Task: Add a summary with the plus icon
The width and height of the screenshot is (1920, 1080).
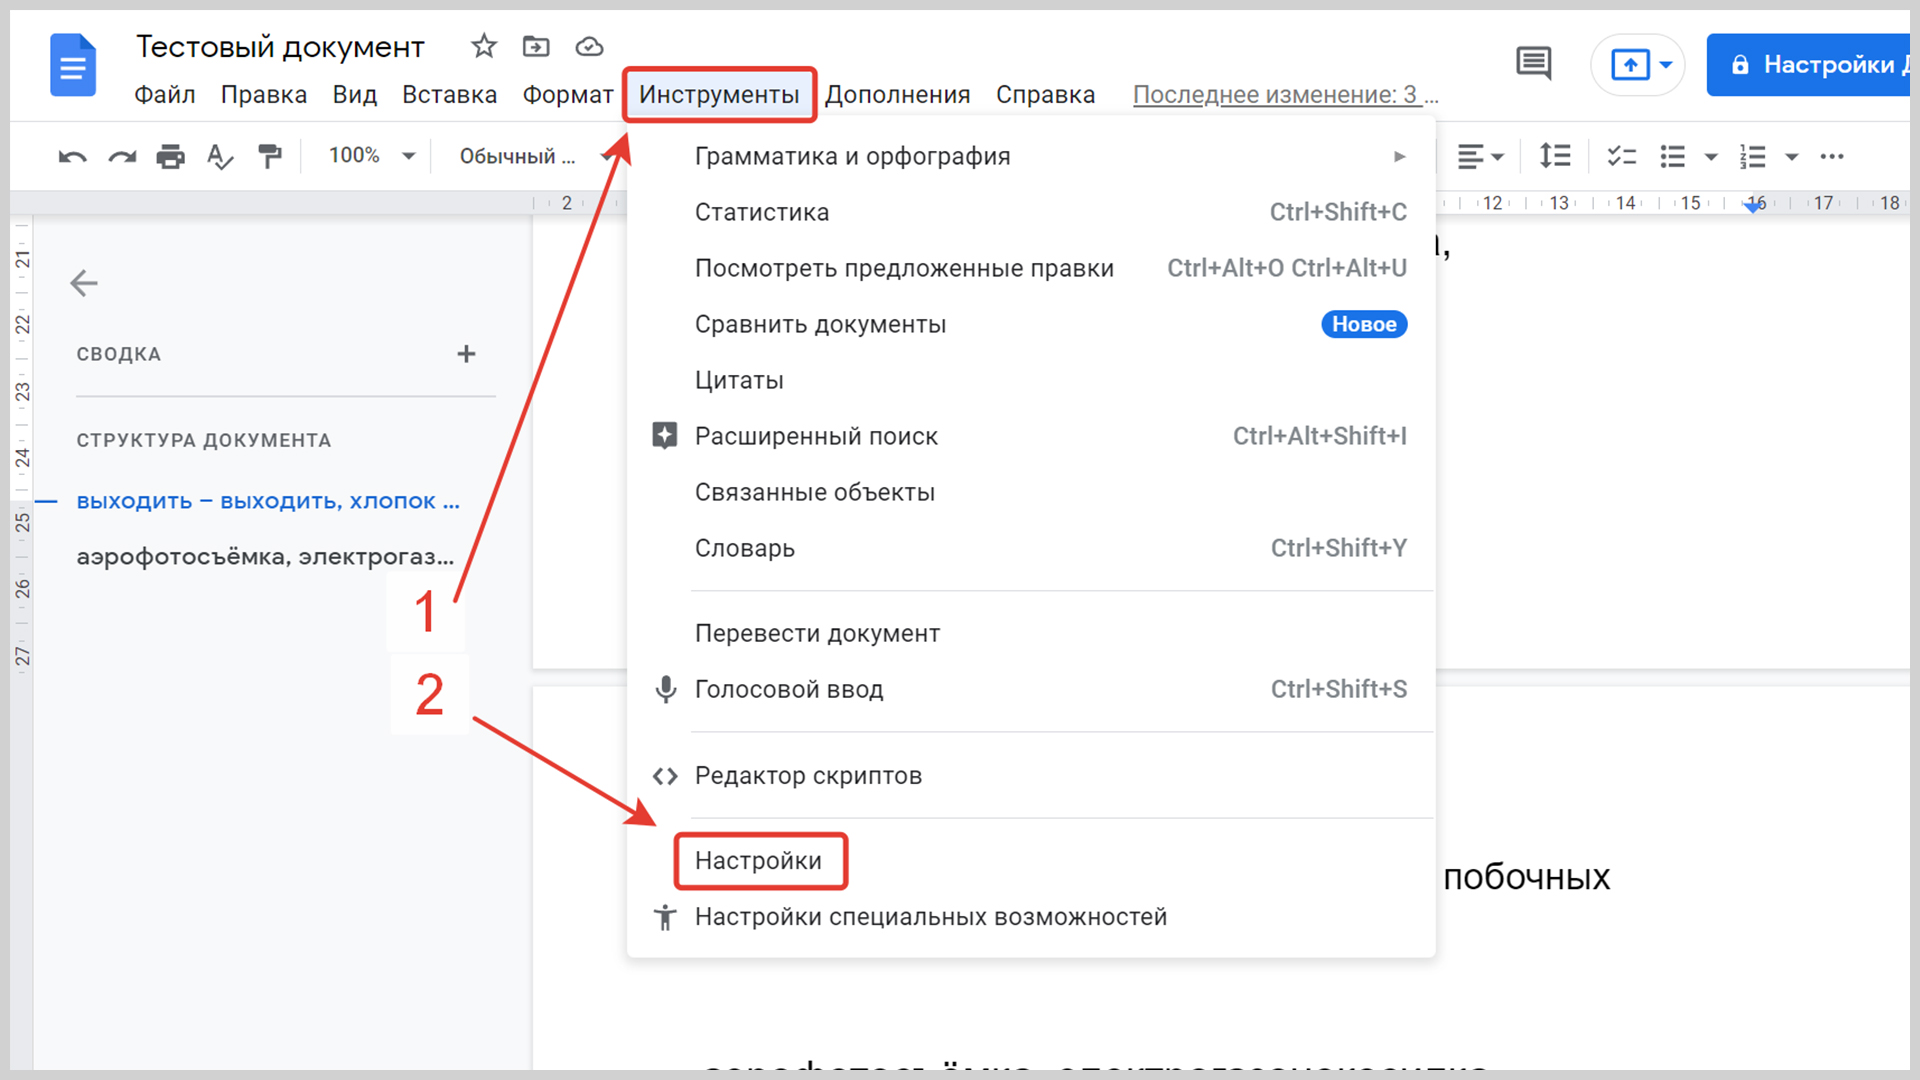Action: point(466,354)
